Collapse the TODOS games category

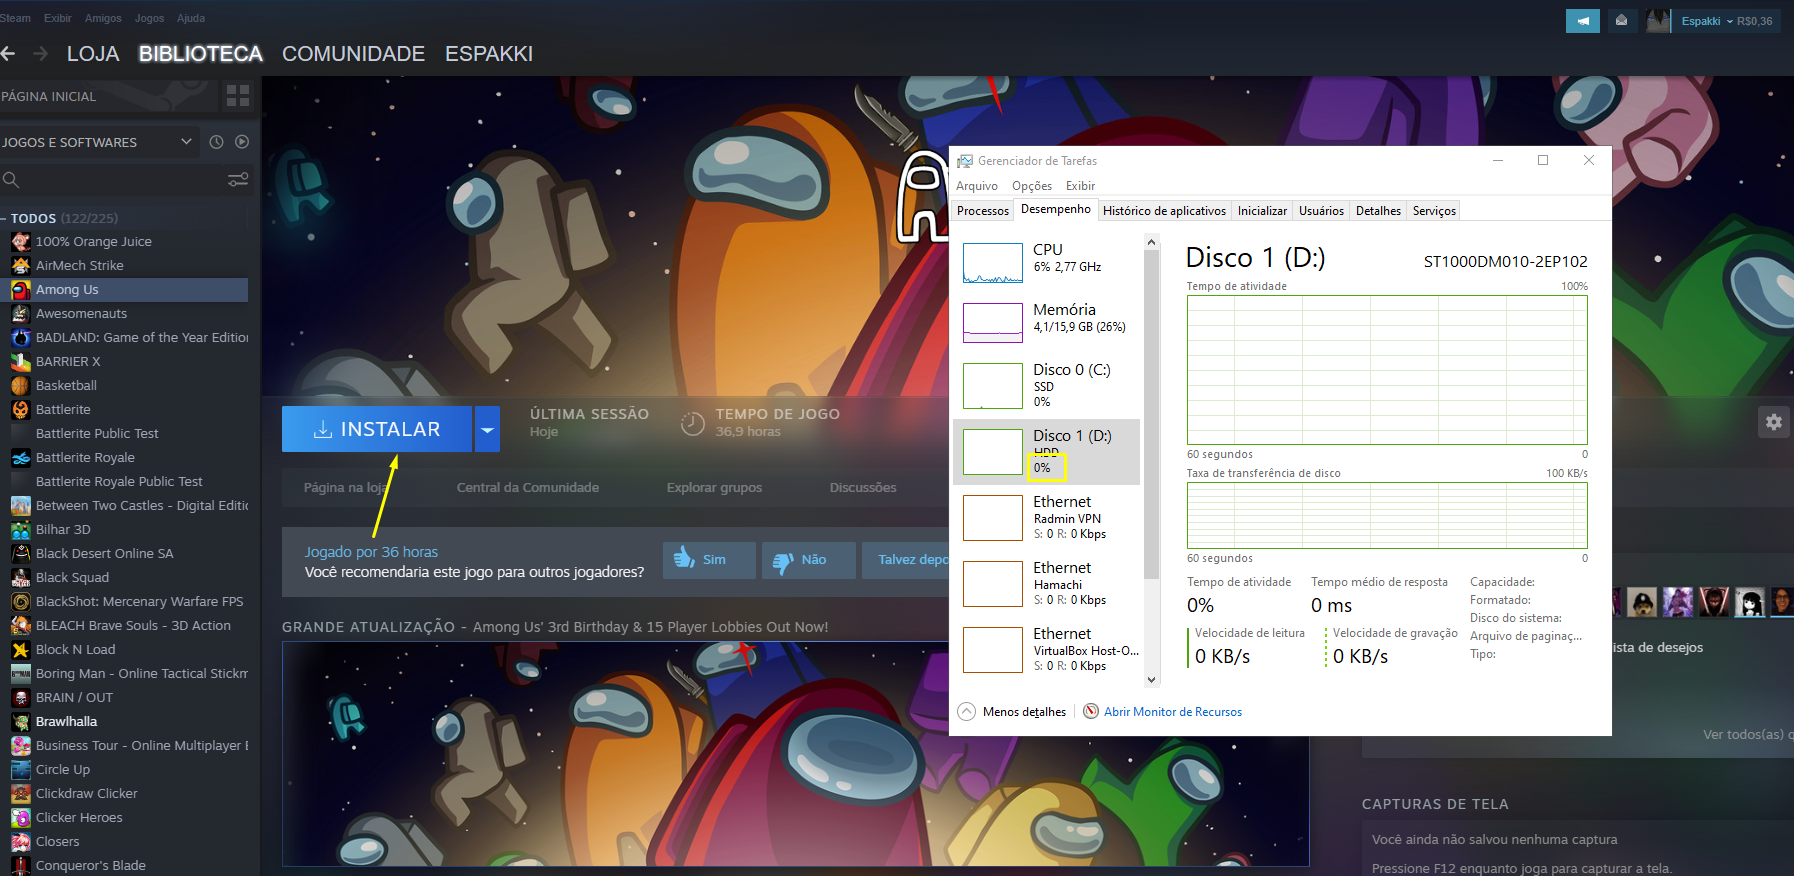[4, 218]
